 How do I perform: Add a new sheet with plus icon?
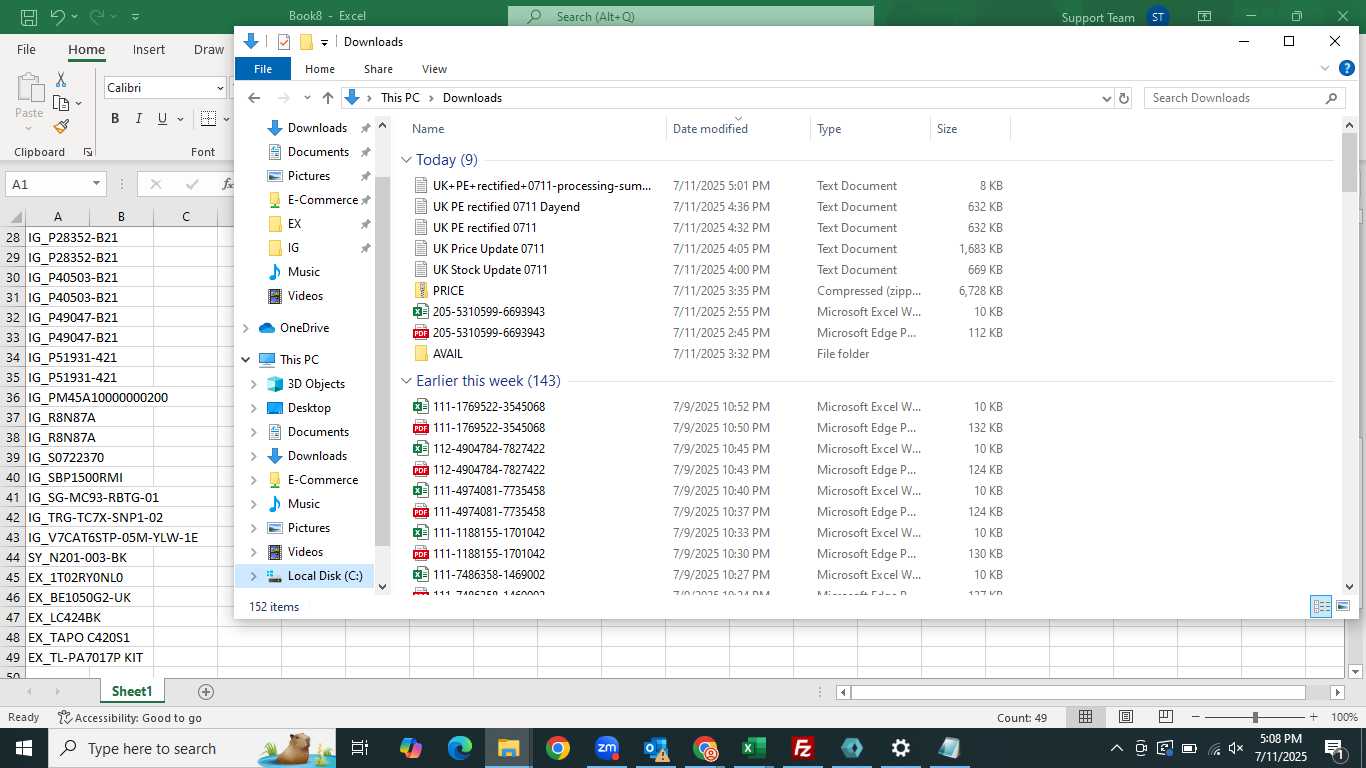click(206, 692)
